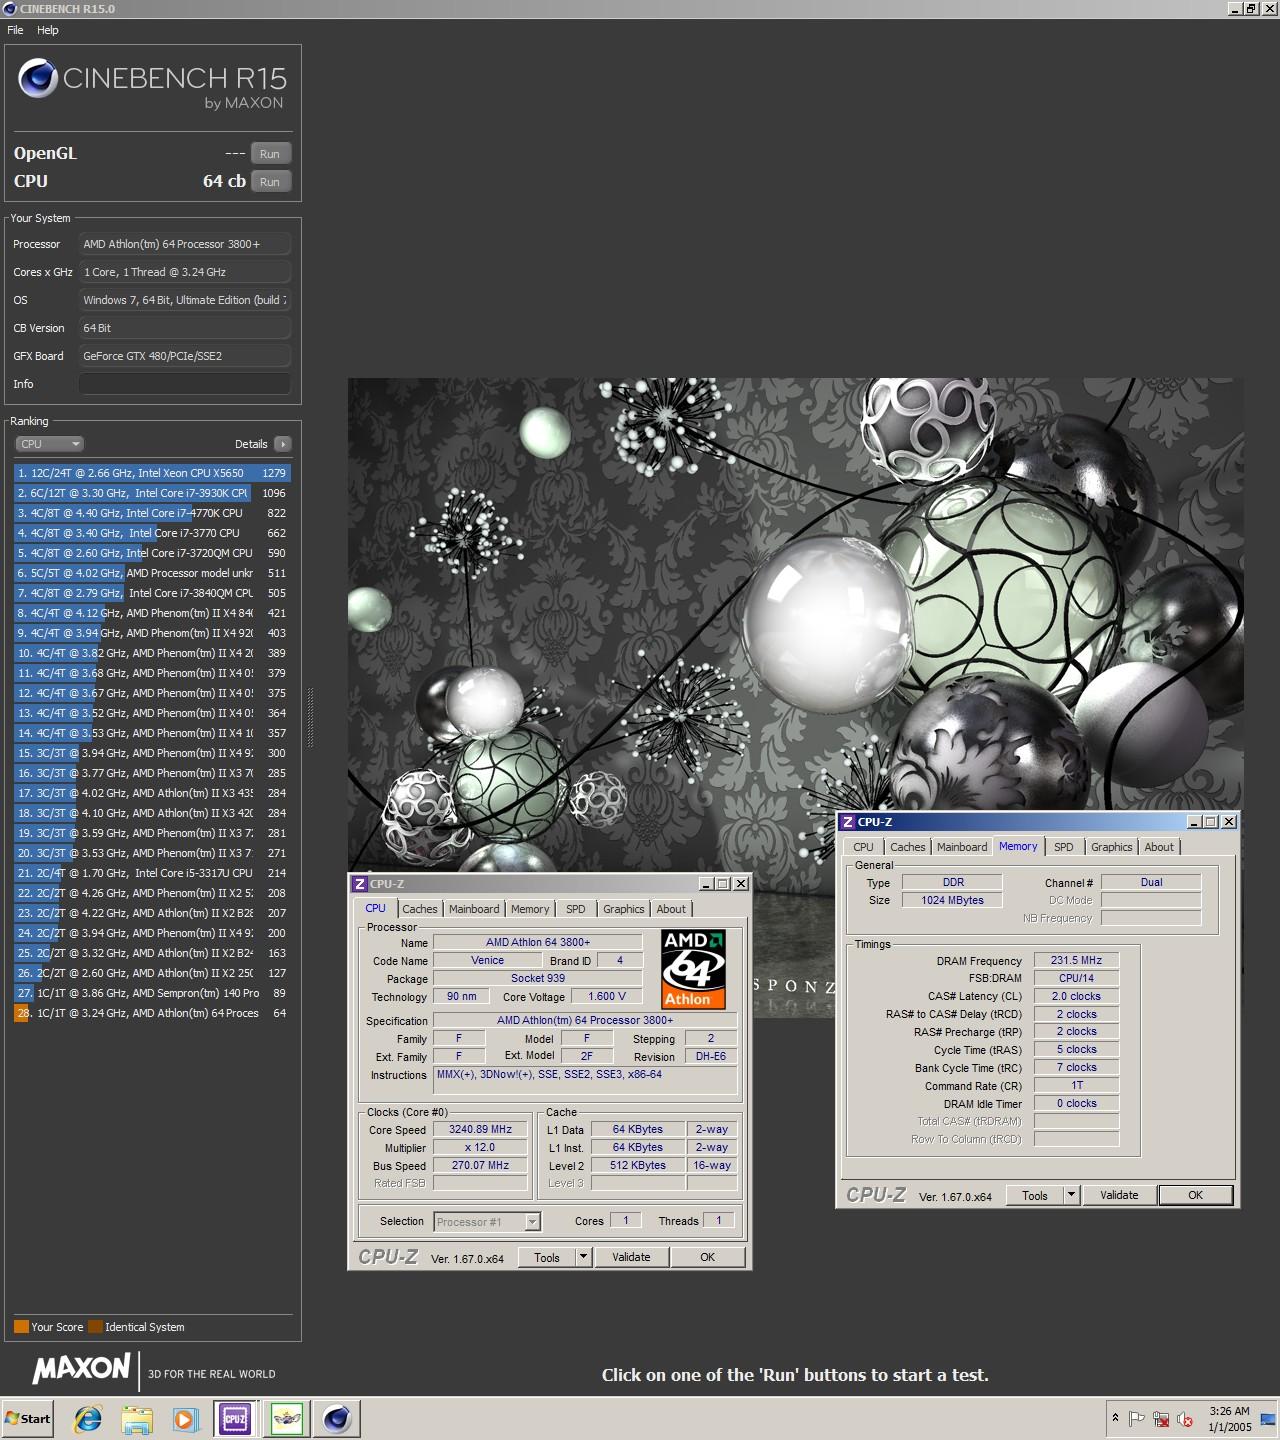The image size is (1280, 1440).
Task: Launch Windows Media Player from taskbar
Action: tap(185, 1418)
